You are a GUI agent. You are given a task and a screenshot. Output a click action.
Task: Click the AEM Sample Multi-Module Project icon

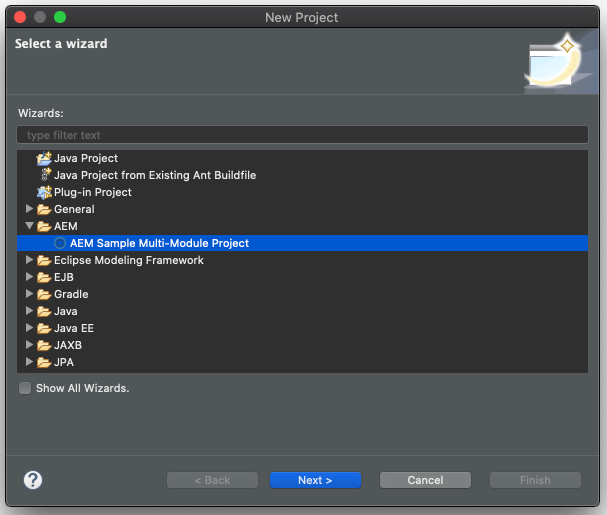click(60, 243)
